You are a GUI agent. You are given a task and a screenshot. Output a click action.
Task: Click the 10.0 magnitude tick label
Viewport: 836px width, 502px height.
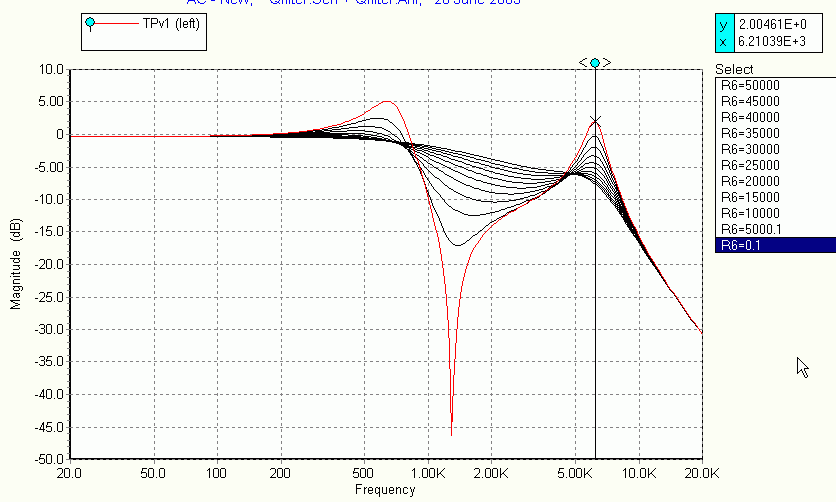tap(51, 69)
